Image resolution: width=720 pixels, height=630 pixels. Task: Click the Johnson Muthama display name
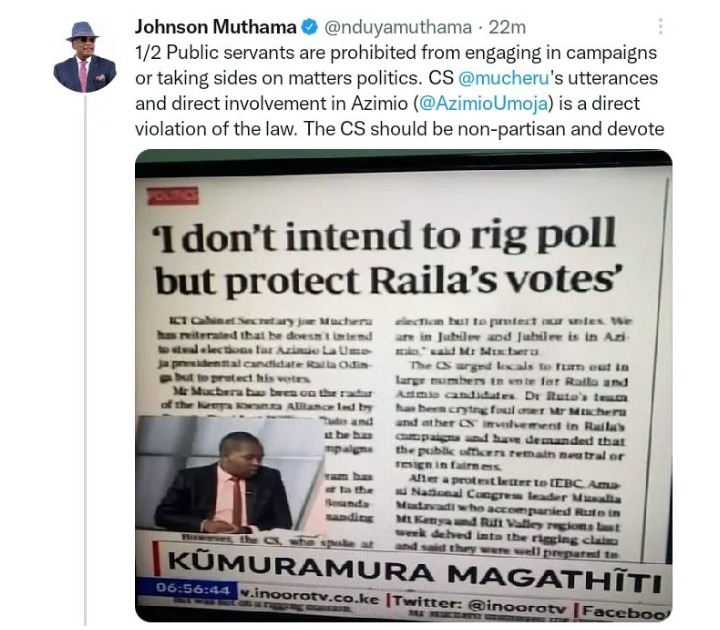point(215,27)
